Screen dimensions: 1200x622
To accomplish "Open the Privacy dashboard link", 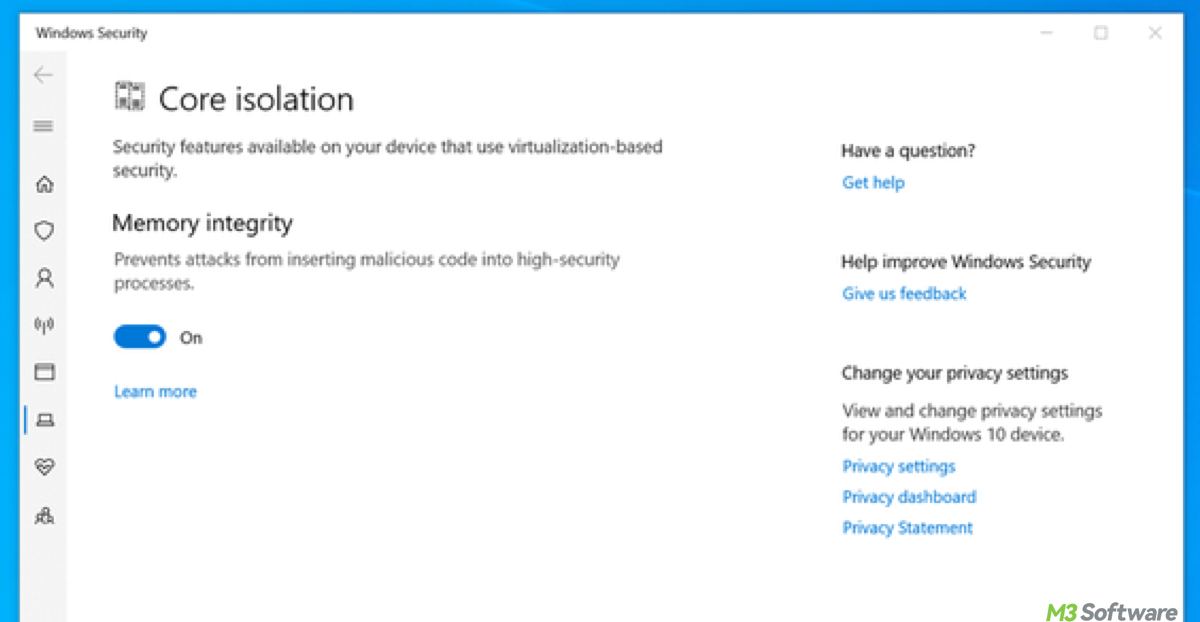I will point(909,497).
